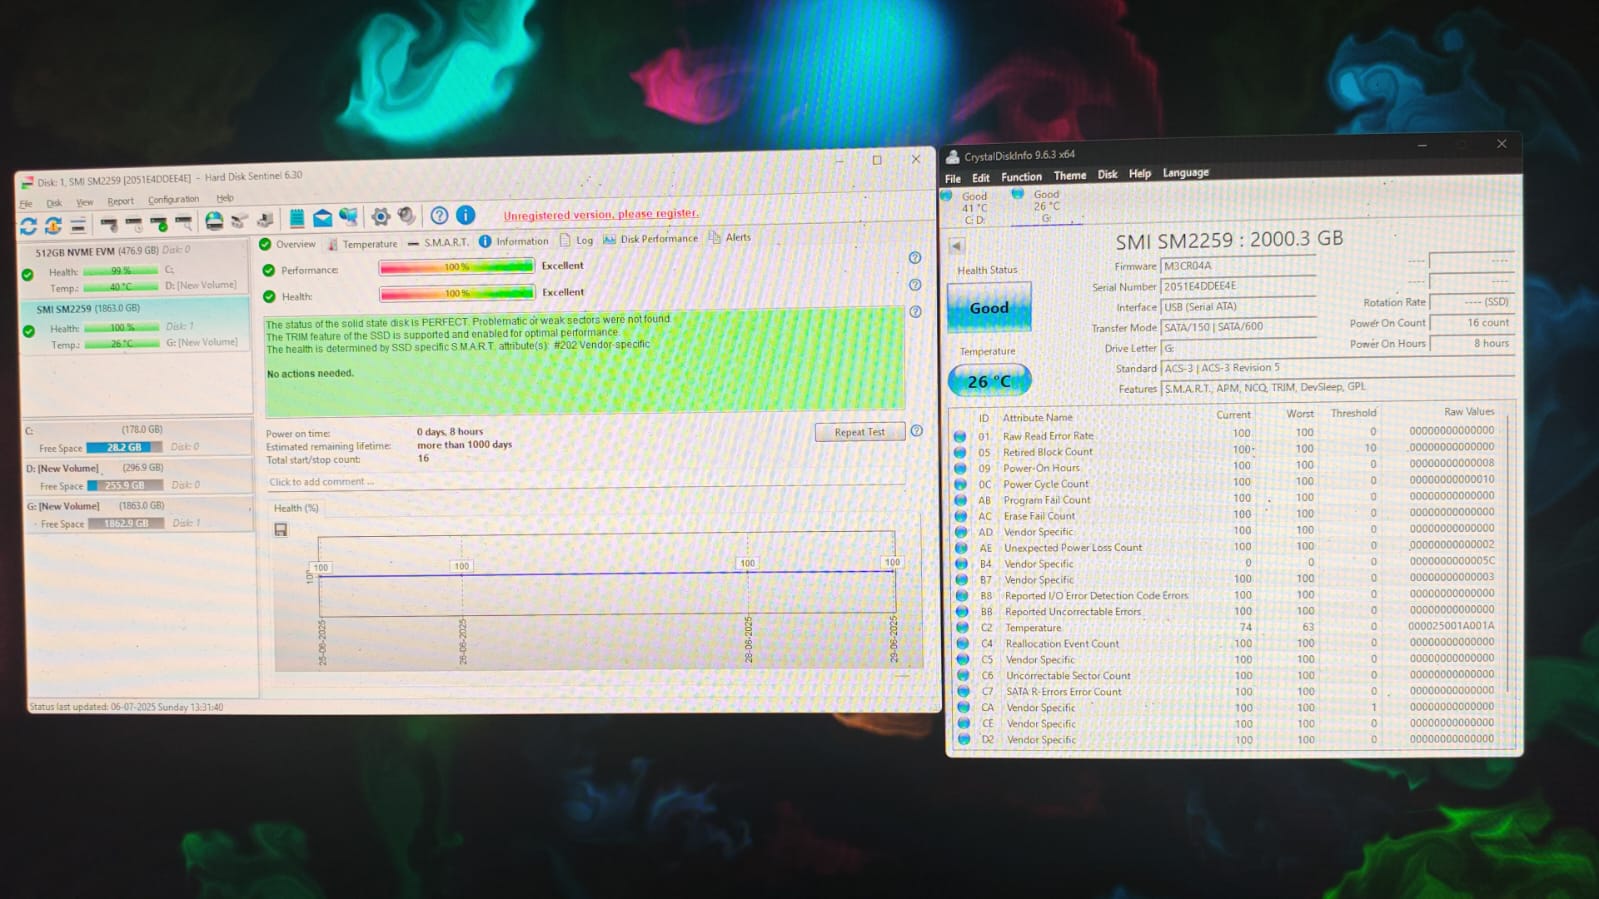Screen dimensions: 1599x899
Task: Select the 512GB NVME EVM disk in list
Action: click(x=135, y=268)
